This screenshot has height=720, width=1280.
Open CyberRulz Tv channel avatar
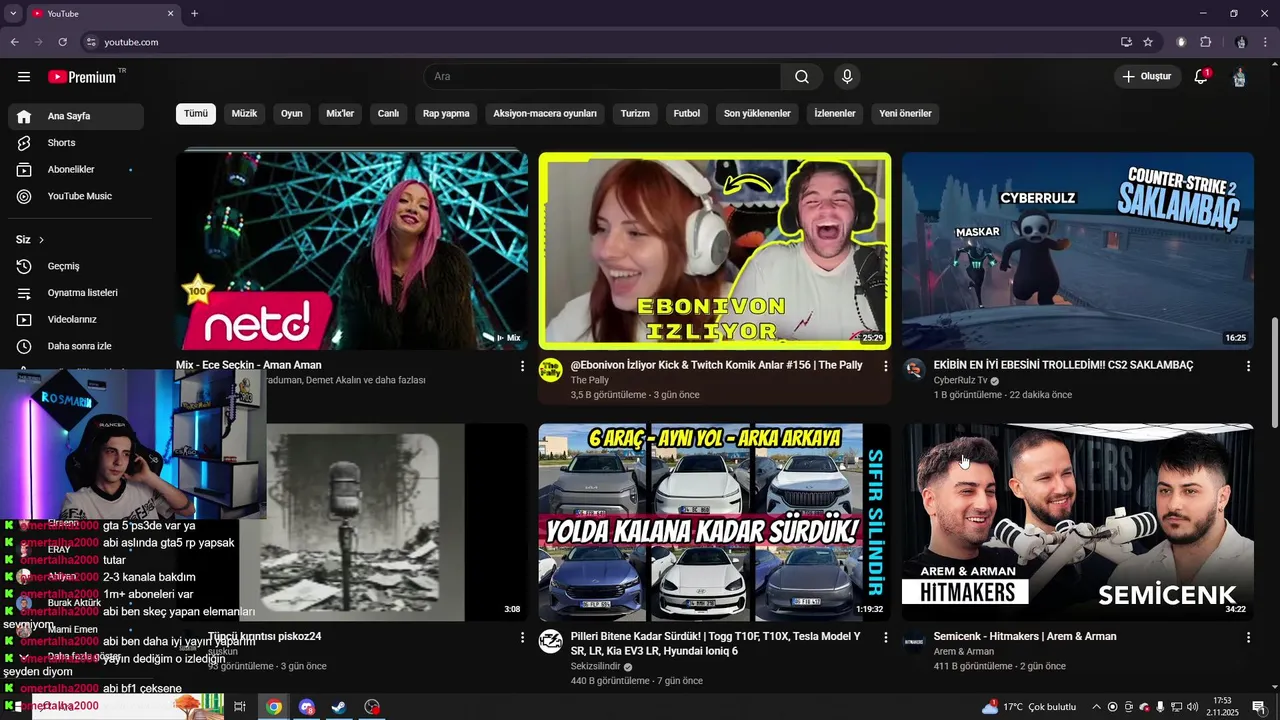pyautogui.click(x=914, y=370)
